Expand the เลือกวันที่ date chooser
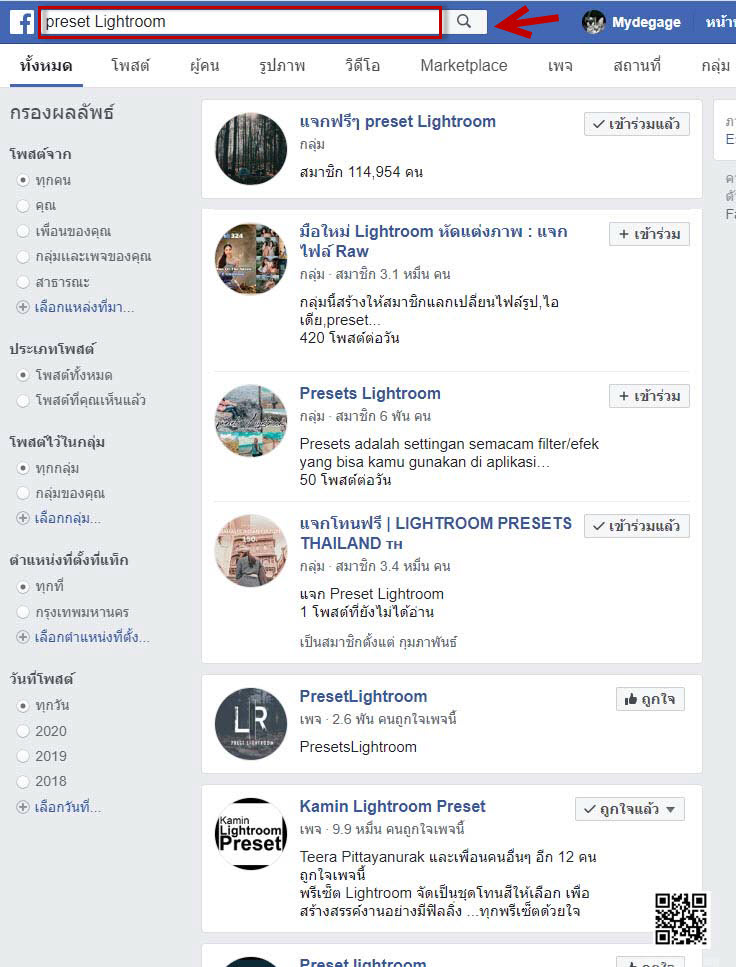736x967 pixels. click(68, 807)
